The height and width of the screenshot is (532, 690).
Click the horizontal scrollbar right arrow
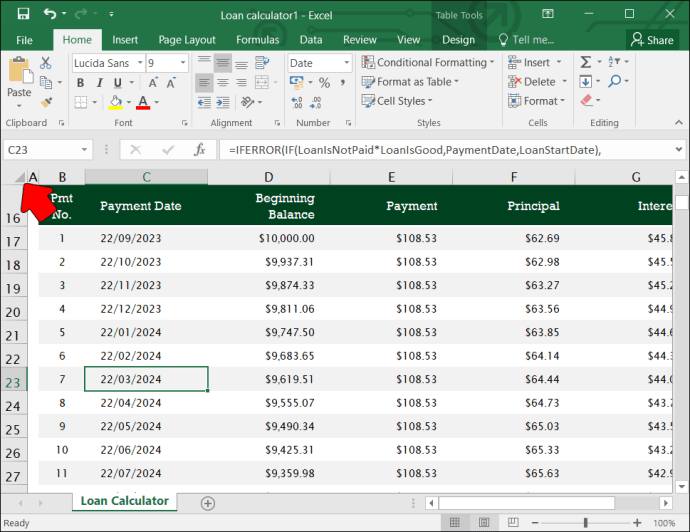(666, 503)
